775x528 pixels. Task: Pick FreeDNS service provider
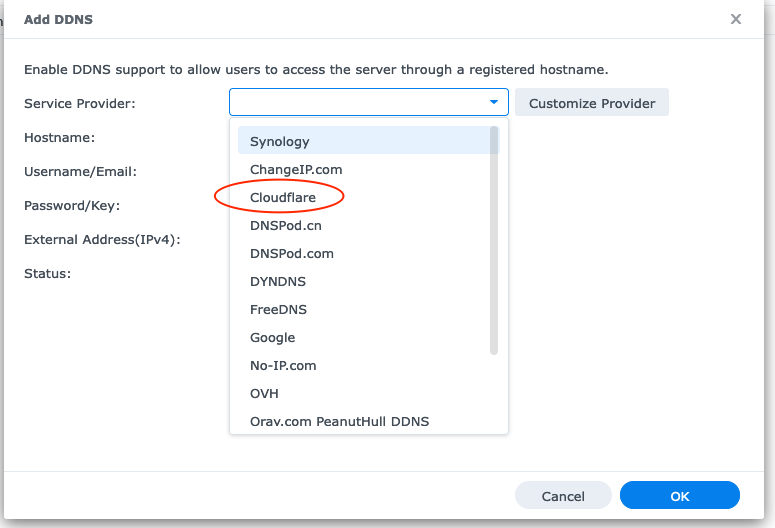(279, 309)
